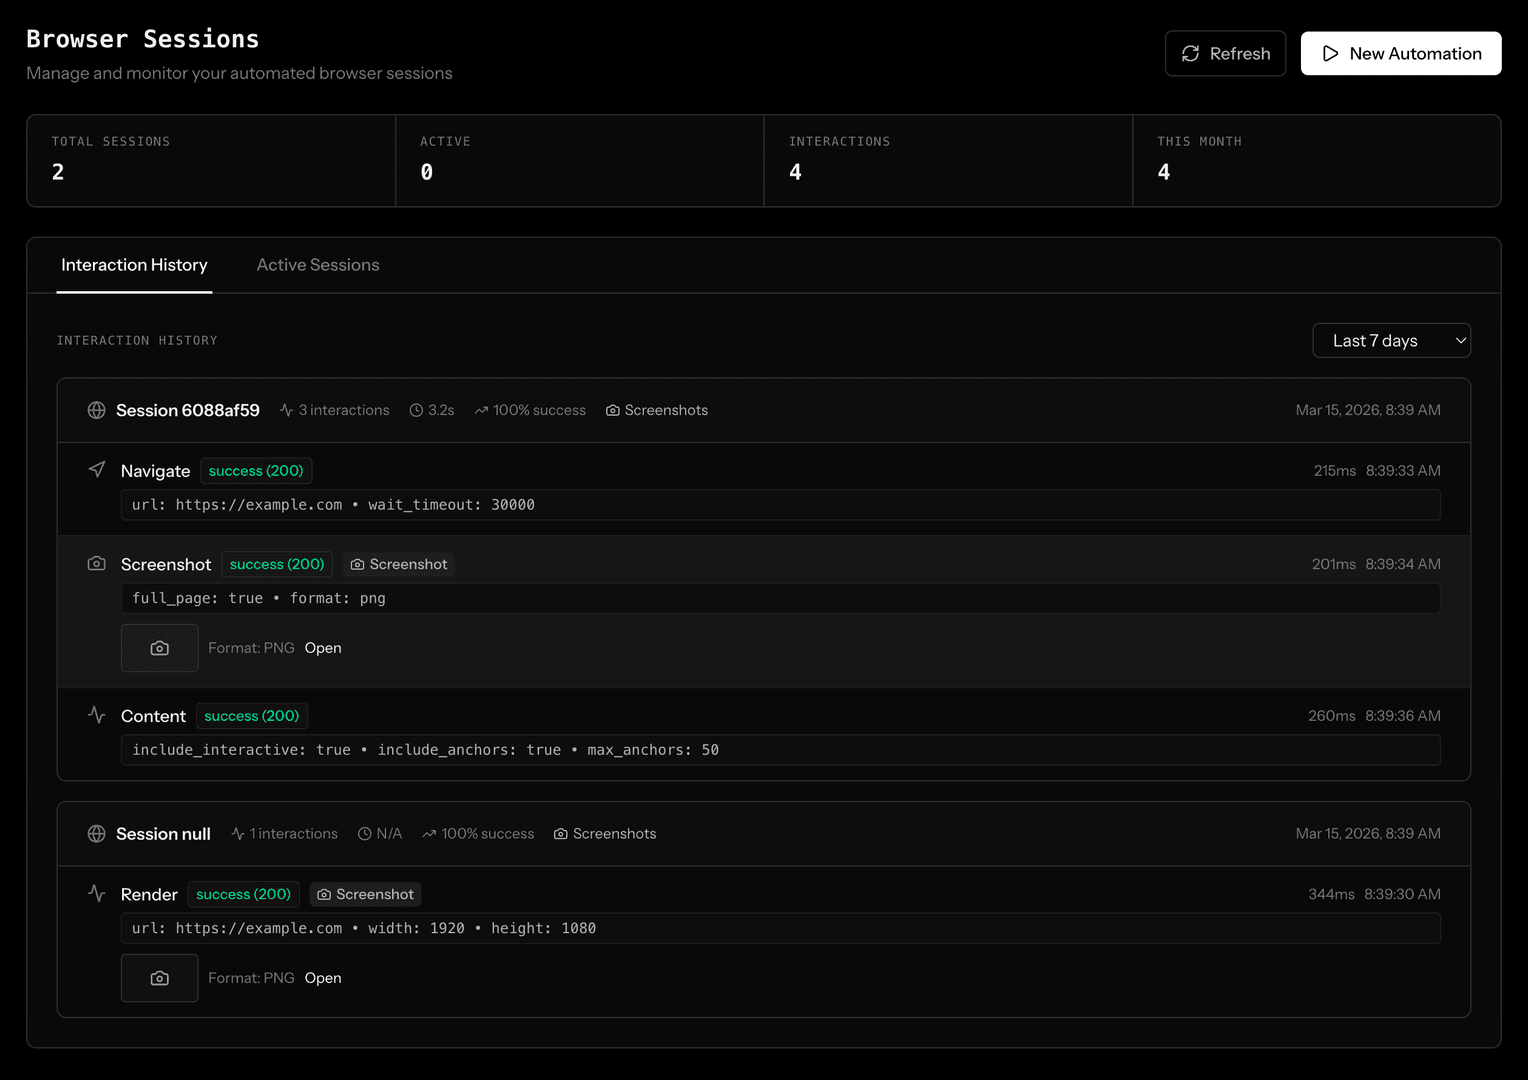Click the Screenshot badge beside Render
Screen dimensions: 1528x1080
pos(365,894)
